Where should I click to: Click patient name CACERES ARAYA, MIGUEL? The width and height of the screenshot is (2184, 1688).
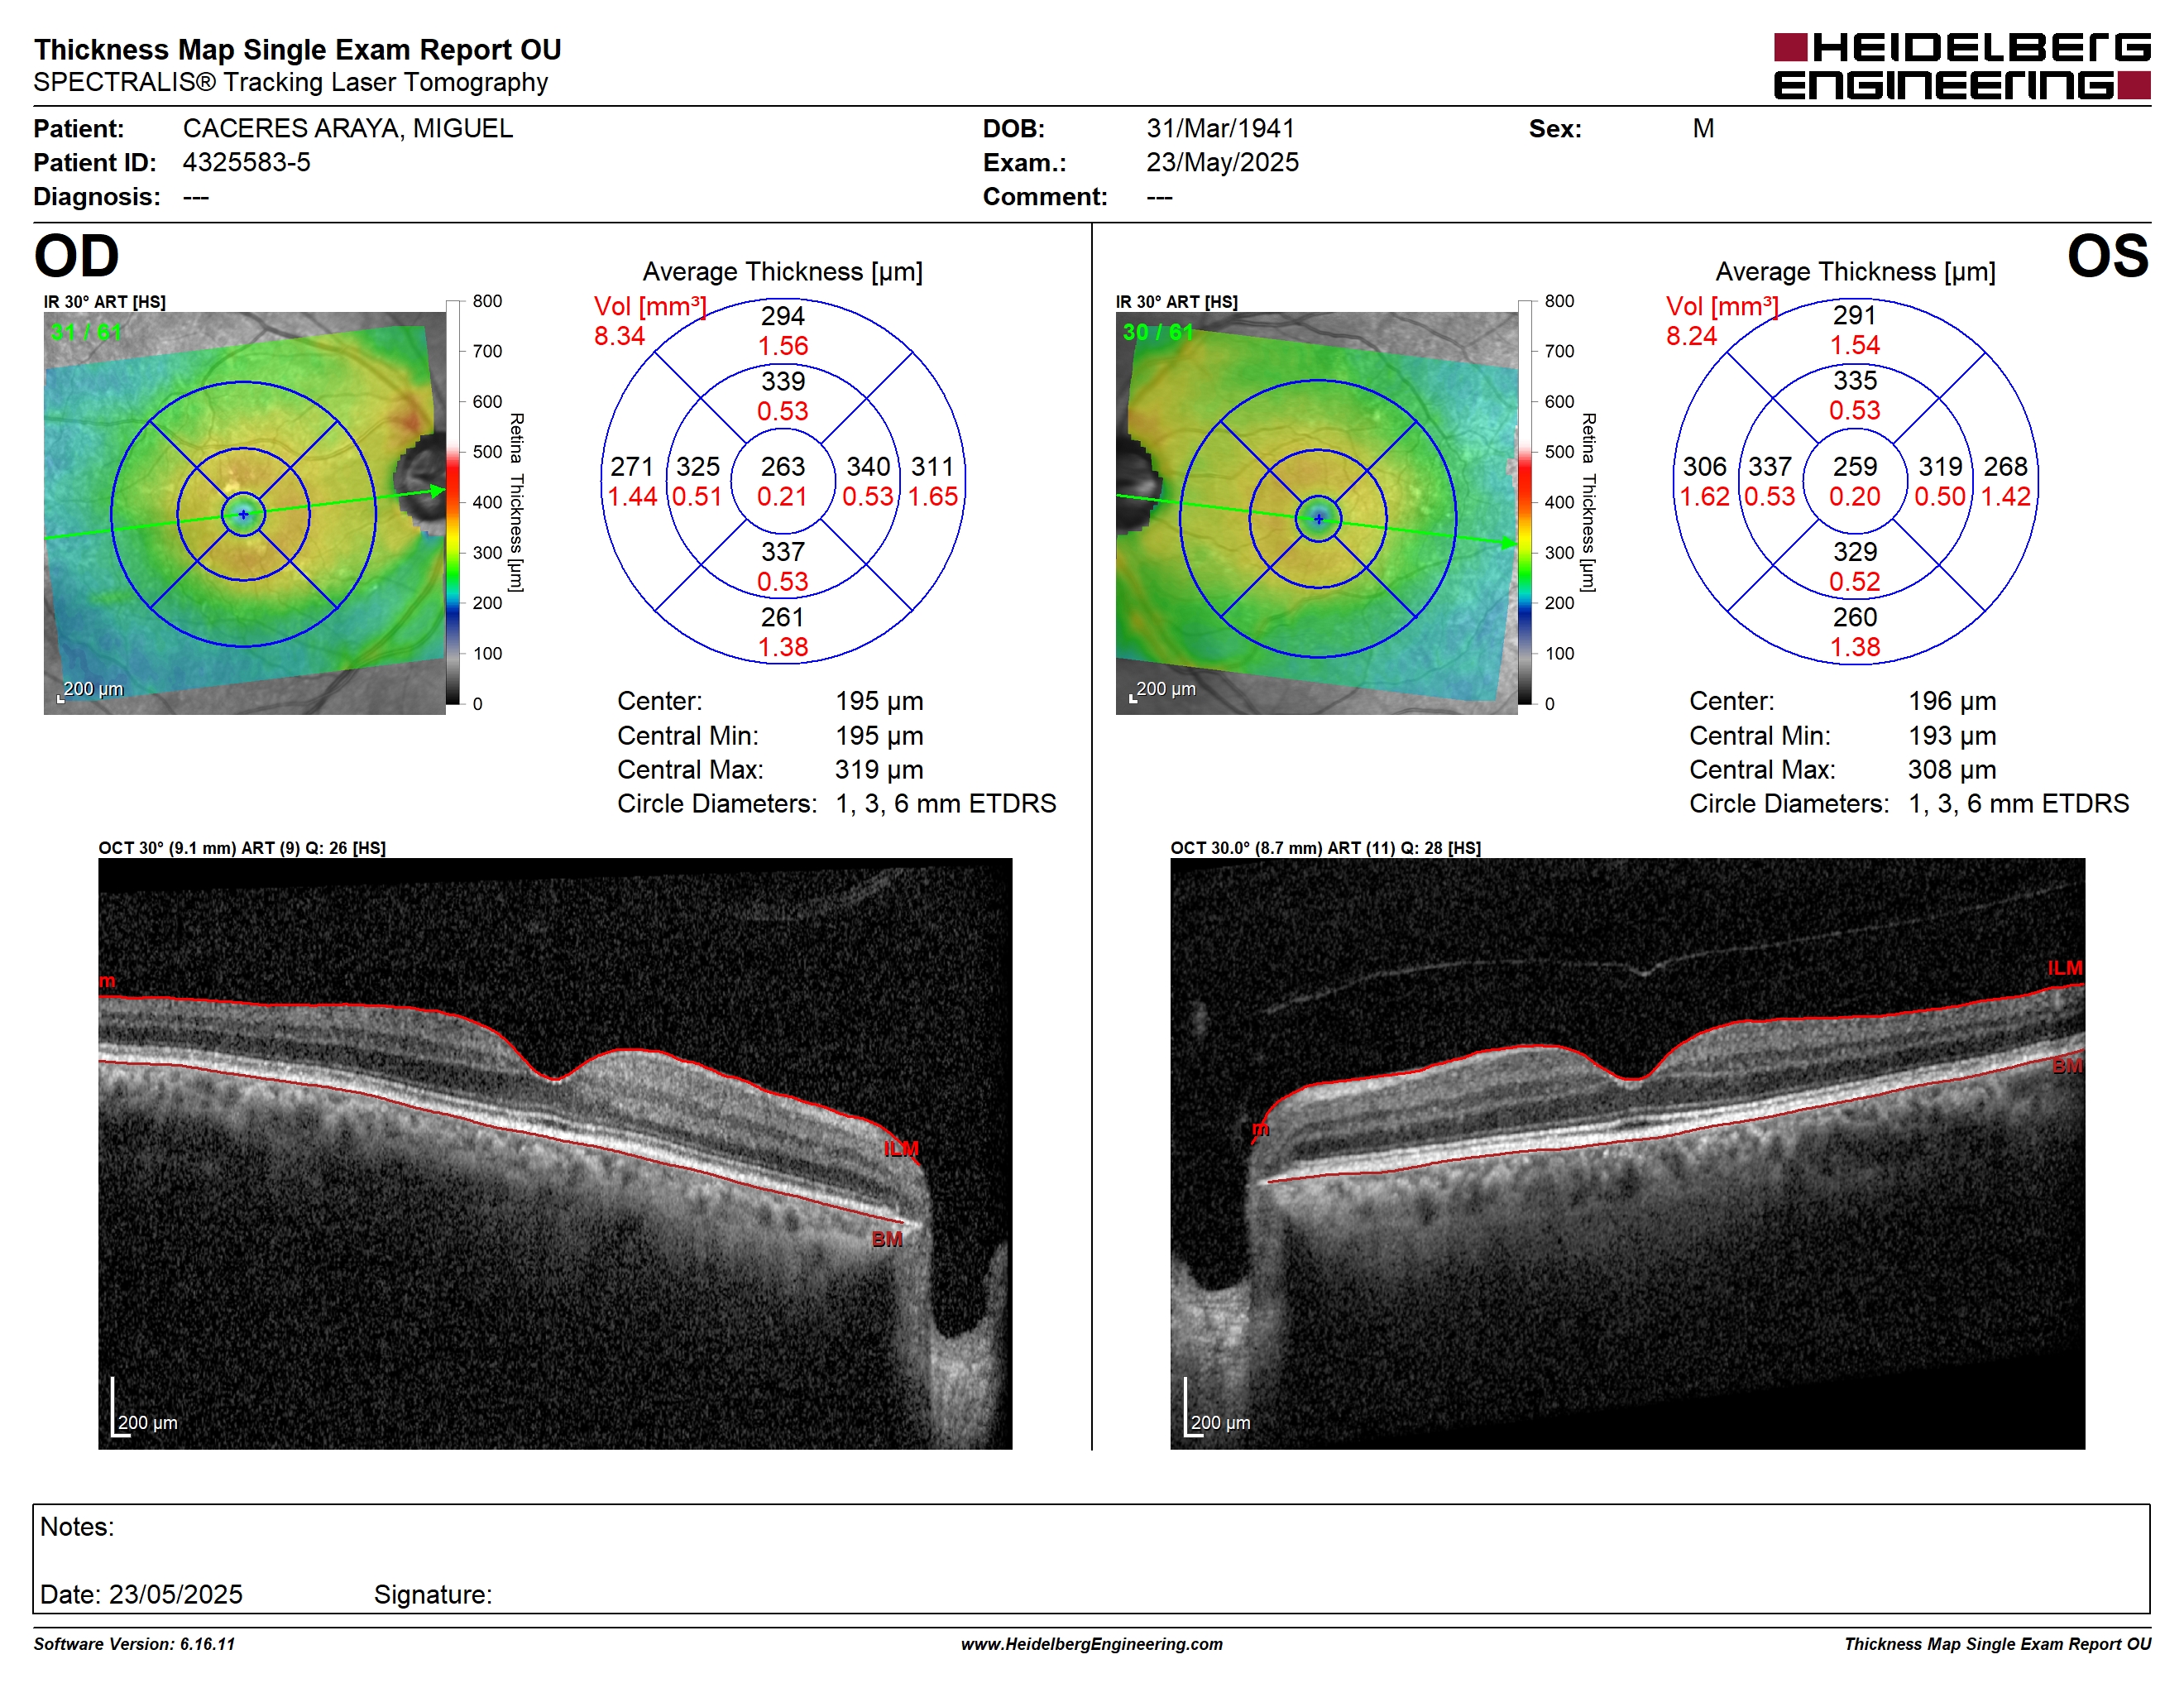coord(348,128)
